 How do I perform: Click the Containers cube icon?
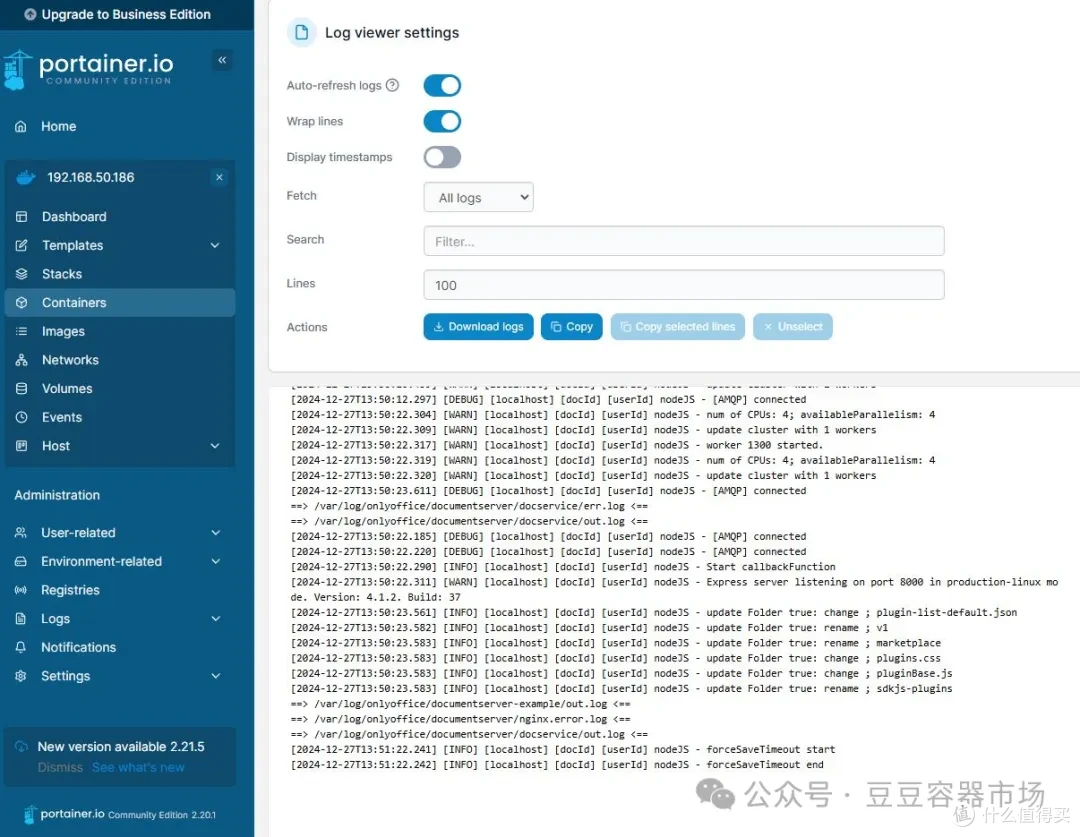[x=21, y=303]
